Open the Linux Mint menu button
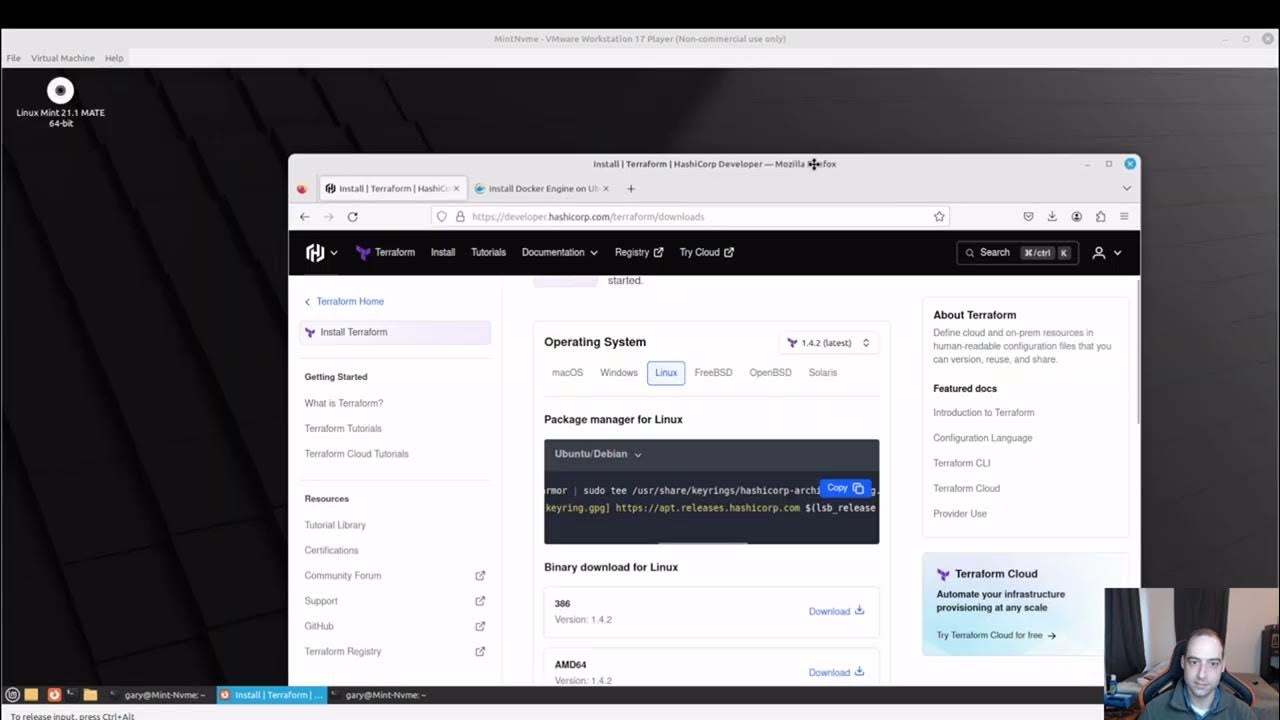Viewport: 1280px width, 720px height. point(13,694)
